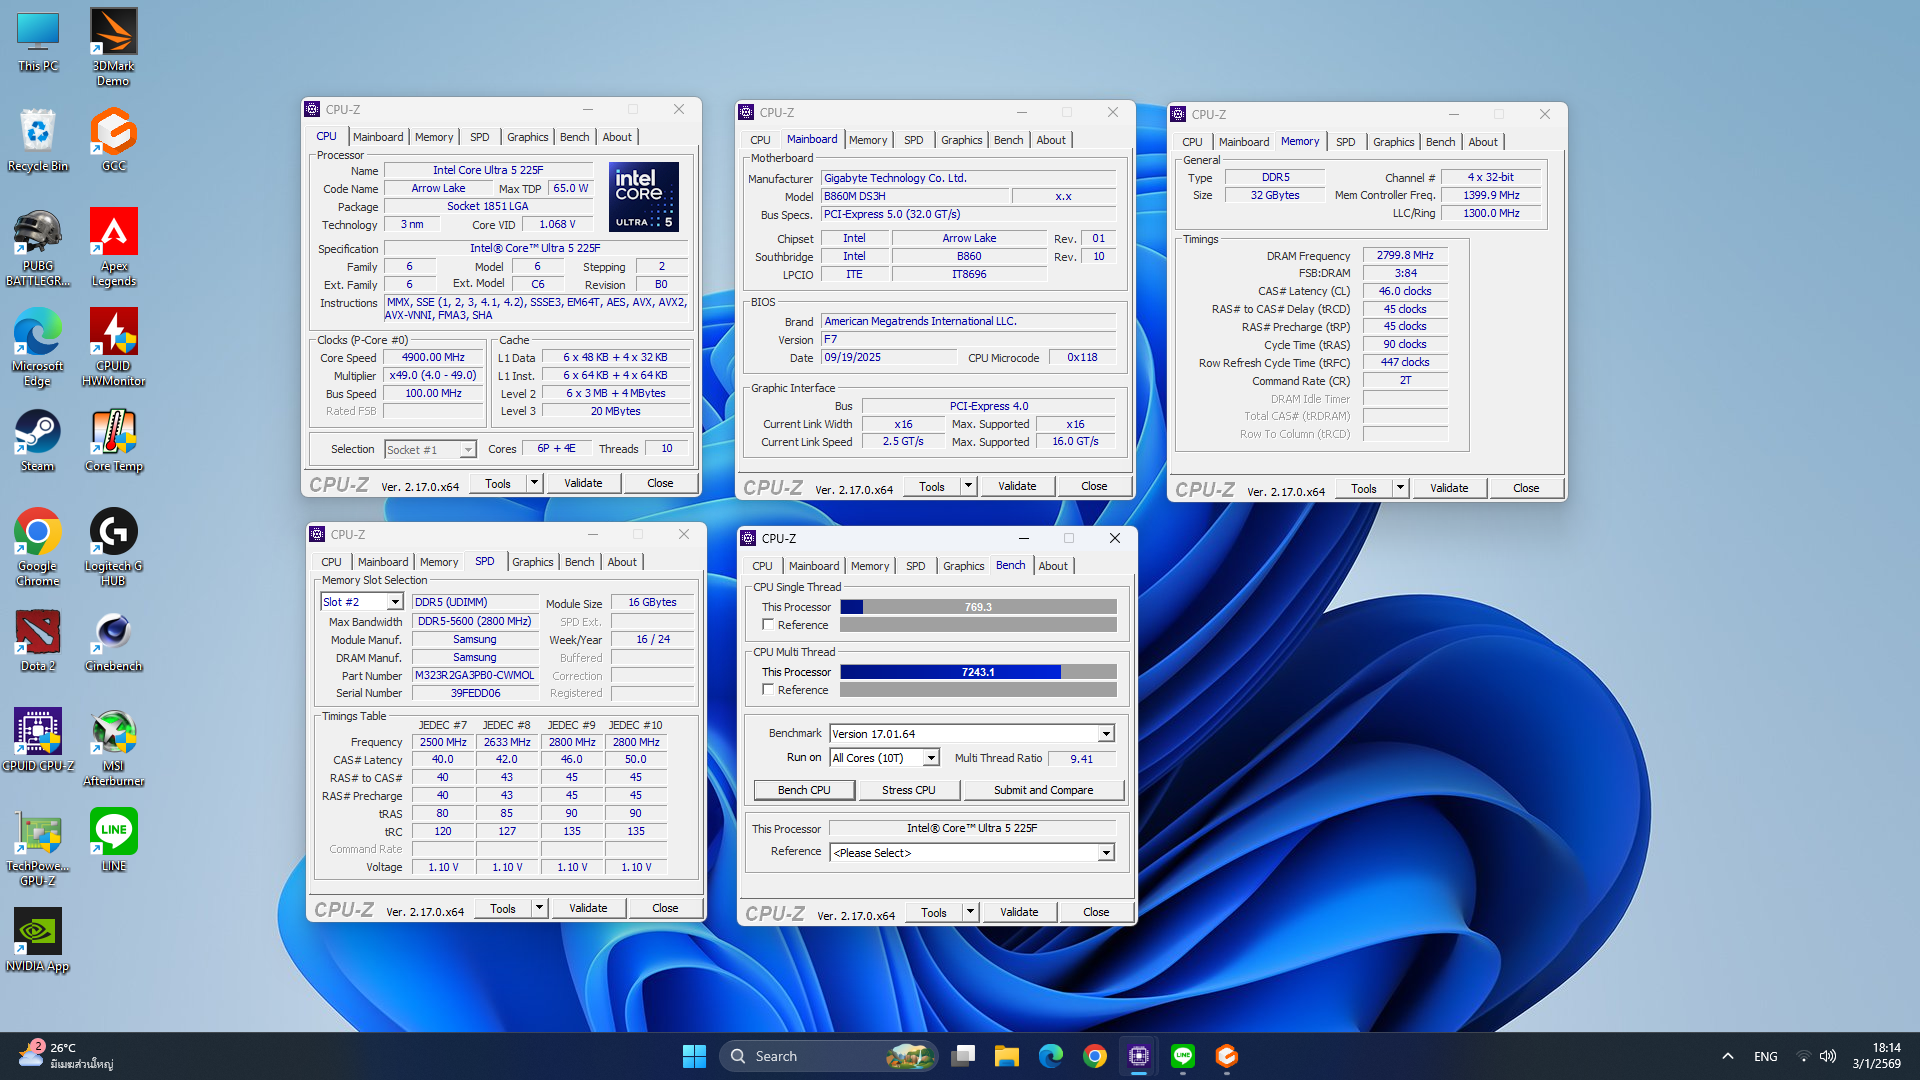Click the multi thread score bar
1920x1080 pixels.
977,672
